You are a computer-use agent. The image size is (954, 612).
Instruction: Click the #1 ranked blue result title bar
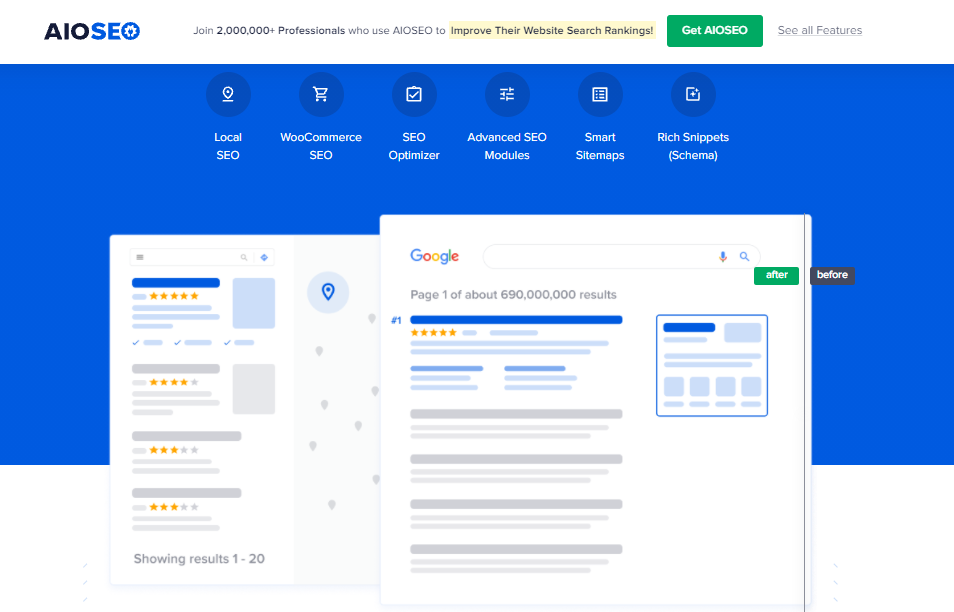point(516,319)
